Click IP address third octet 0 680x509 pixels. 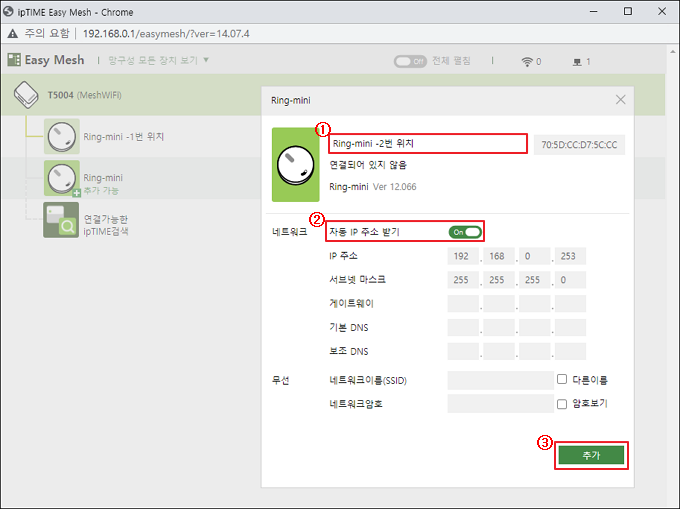[534, 256]
